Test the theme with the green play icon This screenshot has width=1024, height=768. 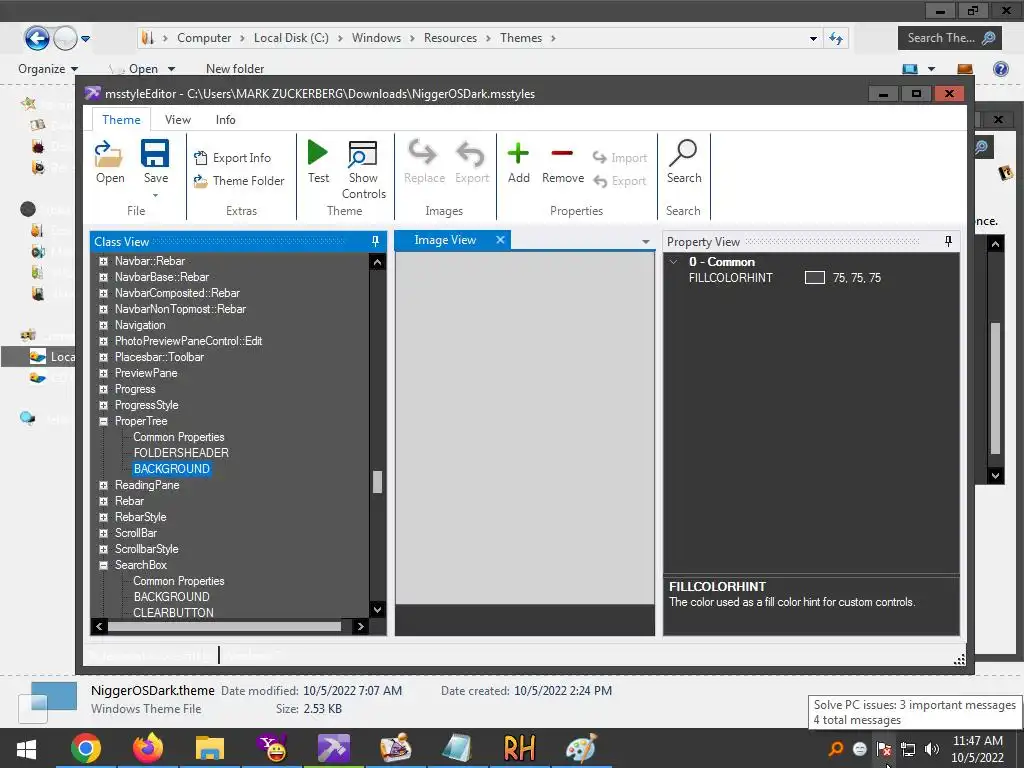click(x=318, y=161)
